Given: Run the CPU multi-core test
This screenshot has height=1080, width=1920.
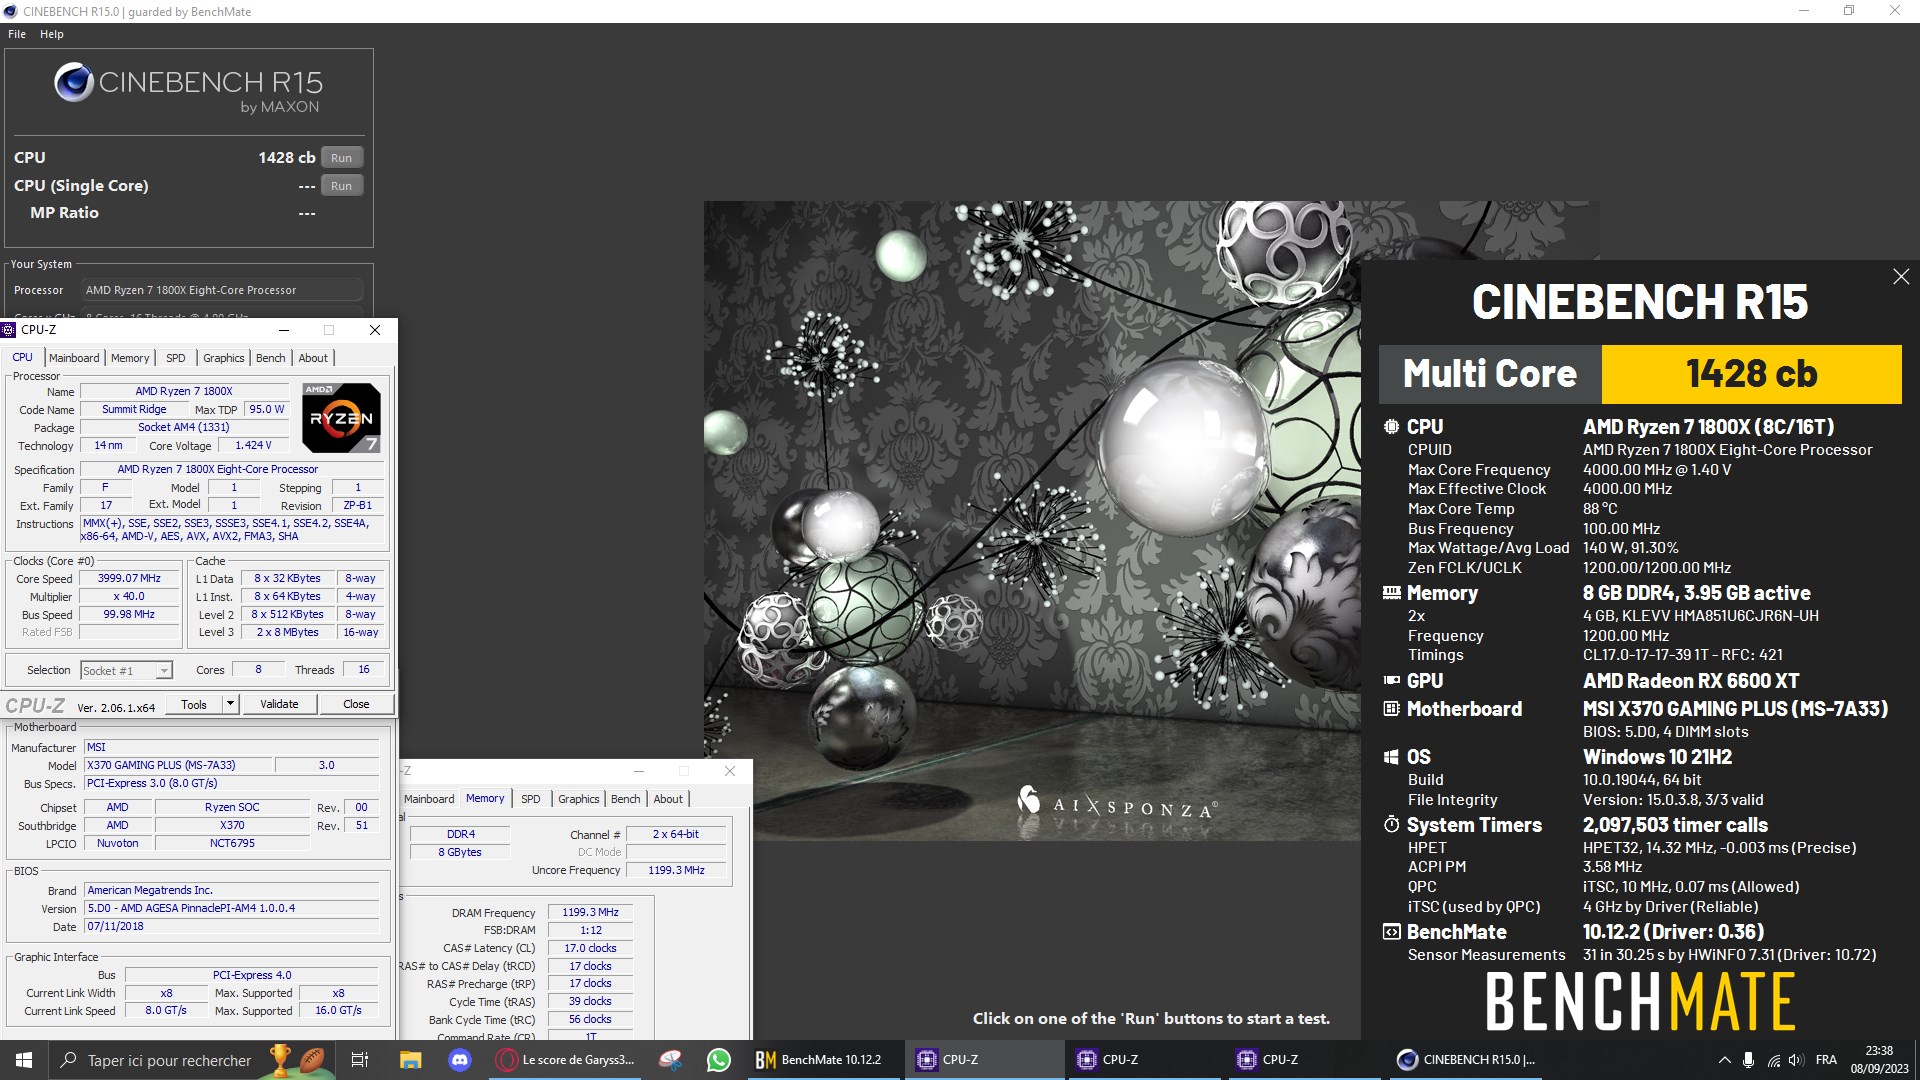Looking at the screenshot, I should [x=341, y=158].
